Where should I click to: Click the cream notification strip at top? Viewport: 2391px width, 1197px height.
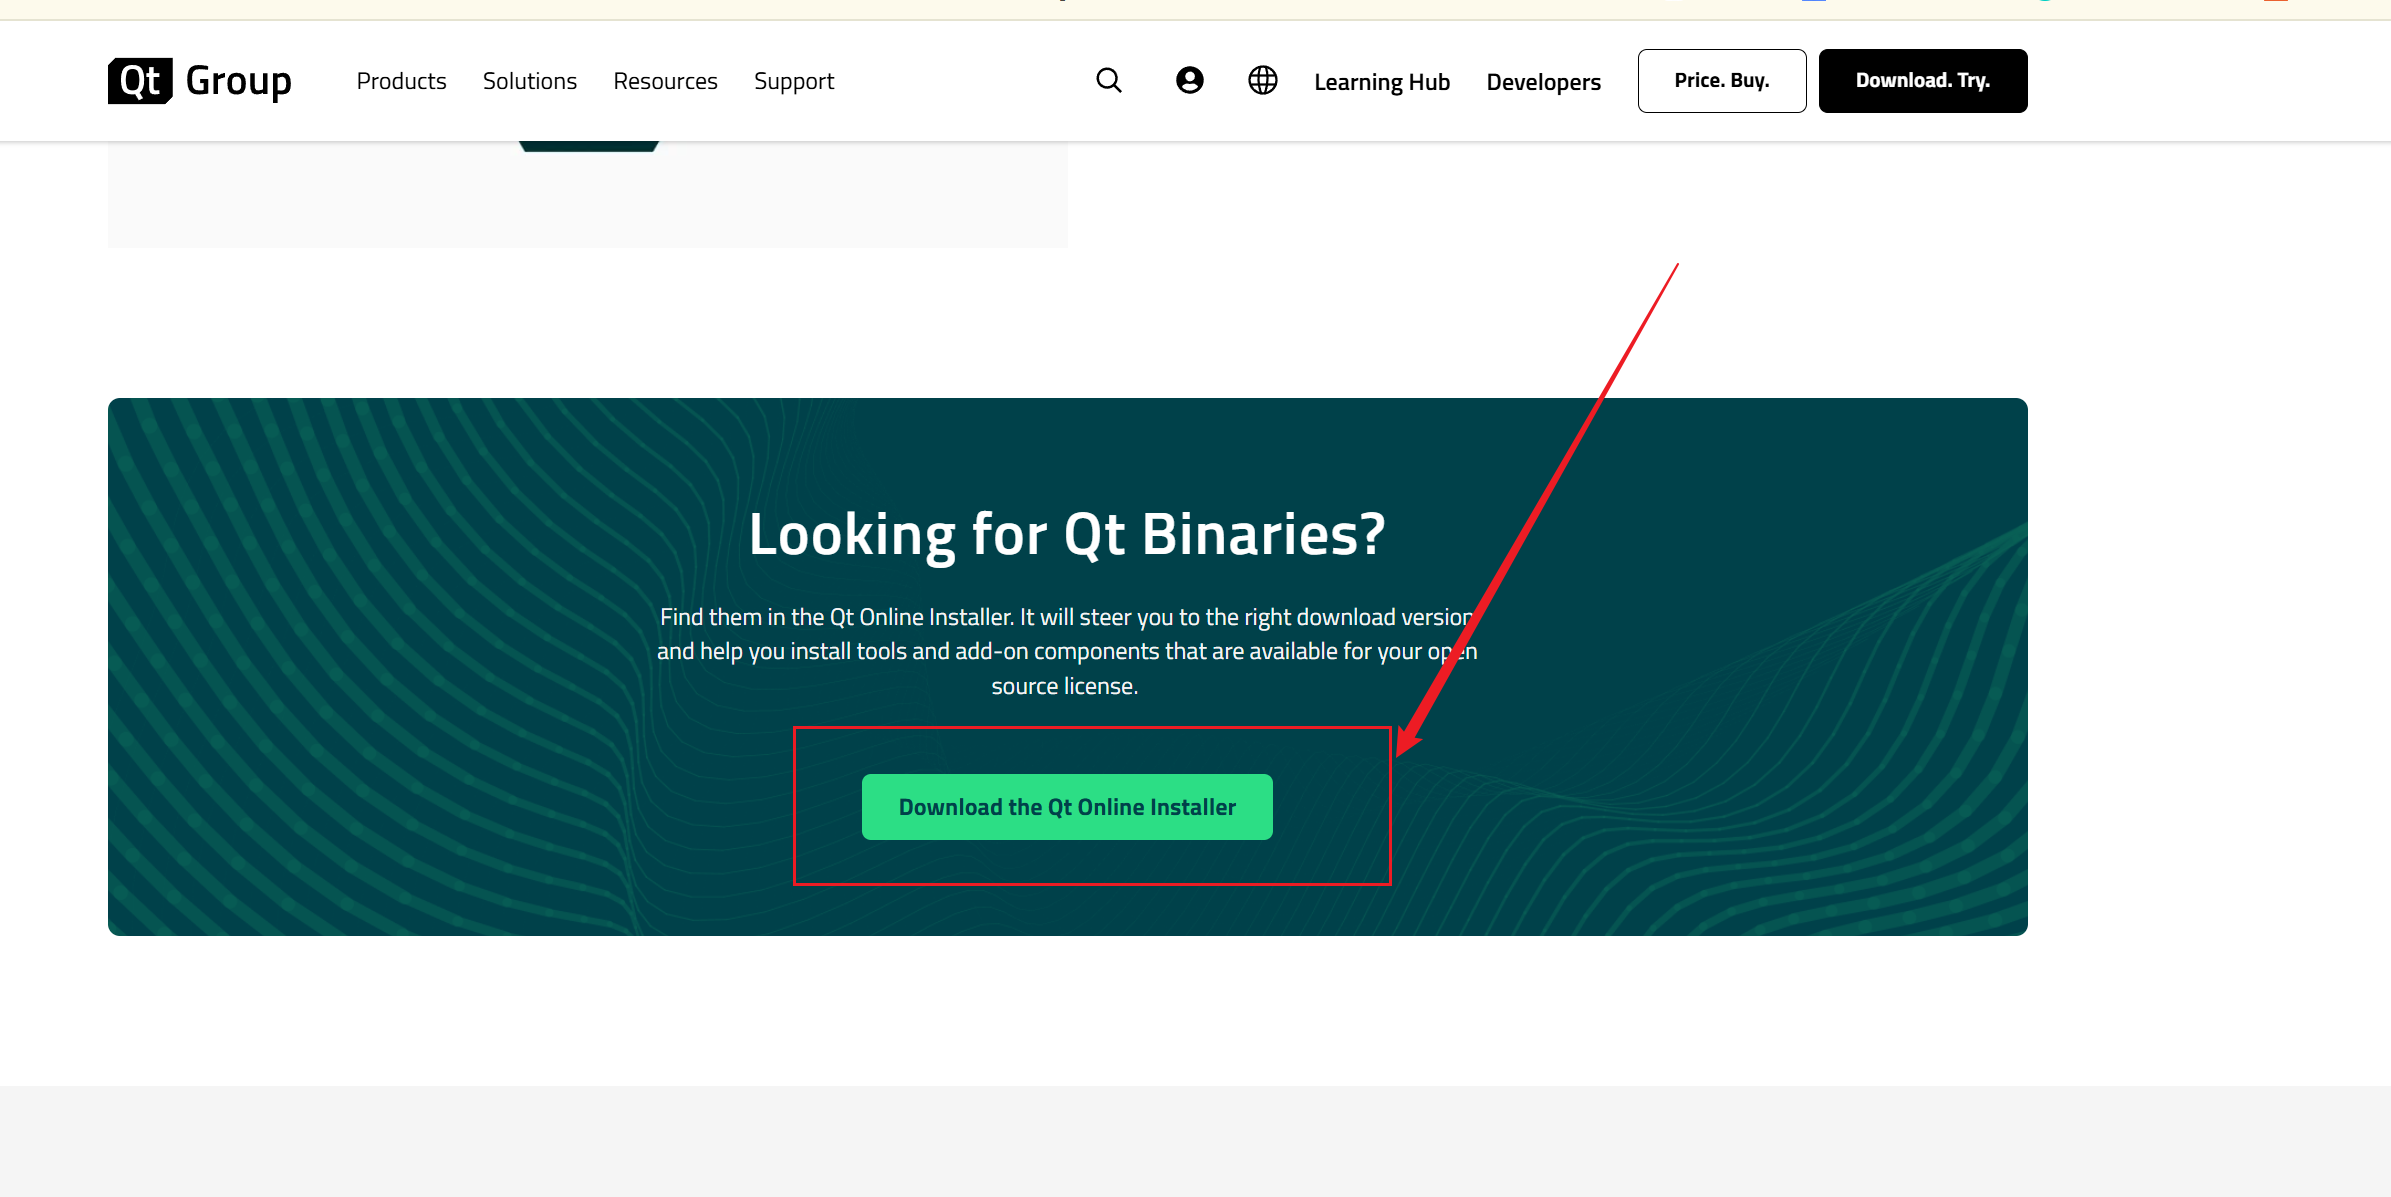pos(600,9)
